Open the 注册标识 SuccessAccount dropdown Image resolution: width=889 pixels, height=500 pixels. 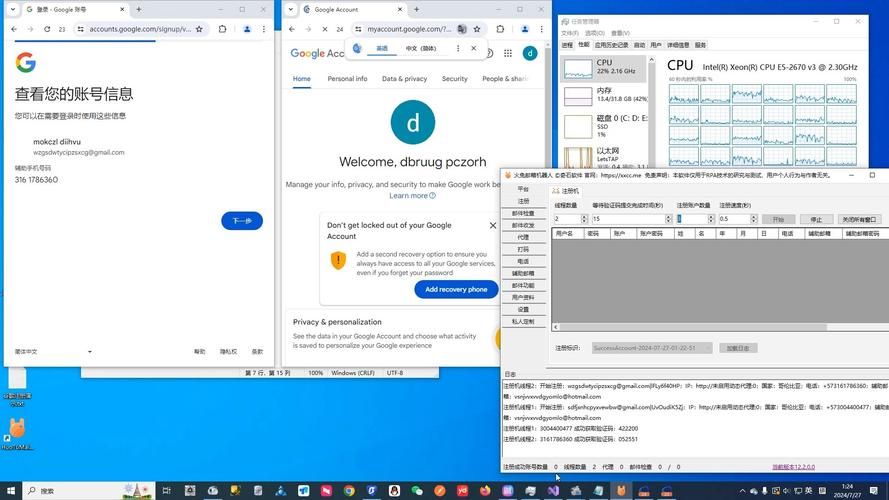pyautogui.click(x=652, y=348)
